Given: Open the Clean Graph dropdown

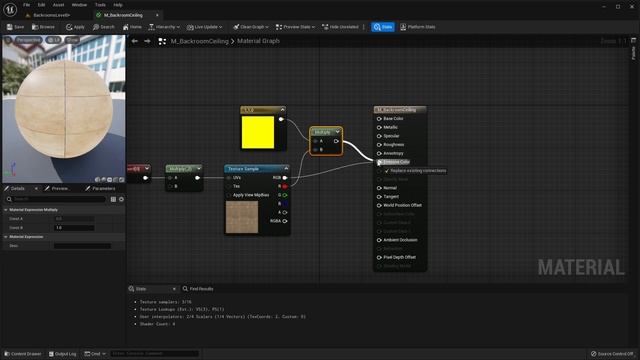Looking at the screenshot, I should tap(251, 27).
